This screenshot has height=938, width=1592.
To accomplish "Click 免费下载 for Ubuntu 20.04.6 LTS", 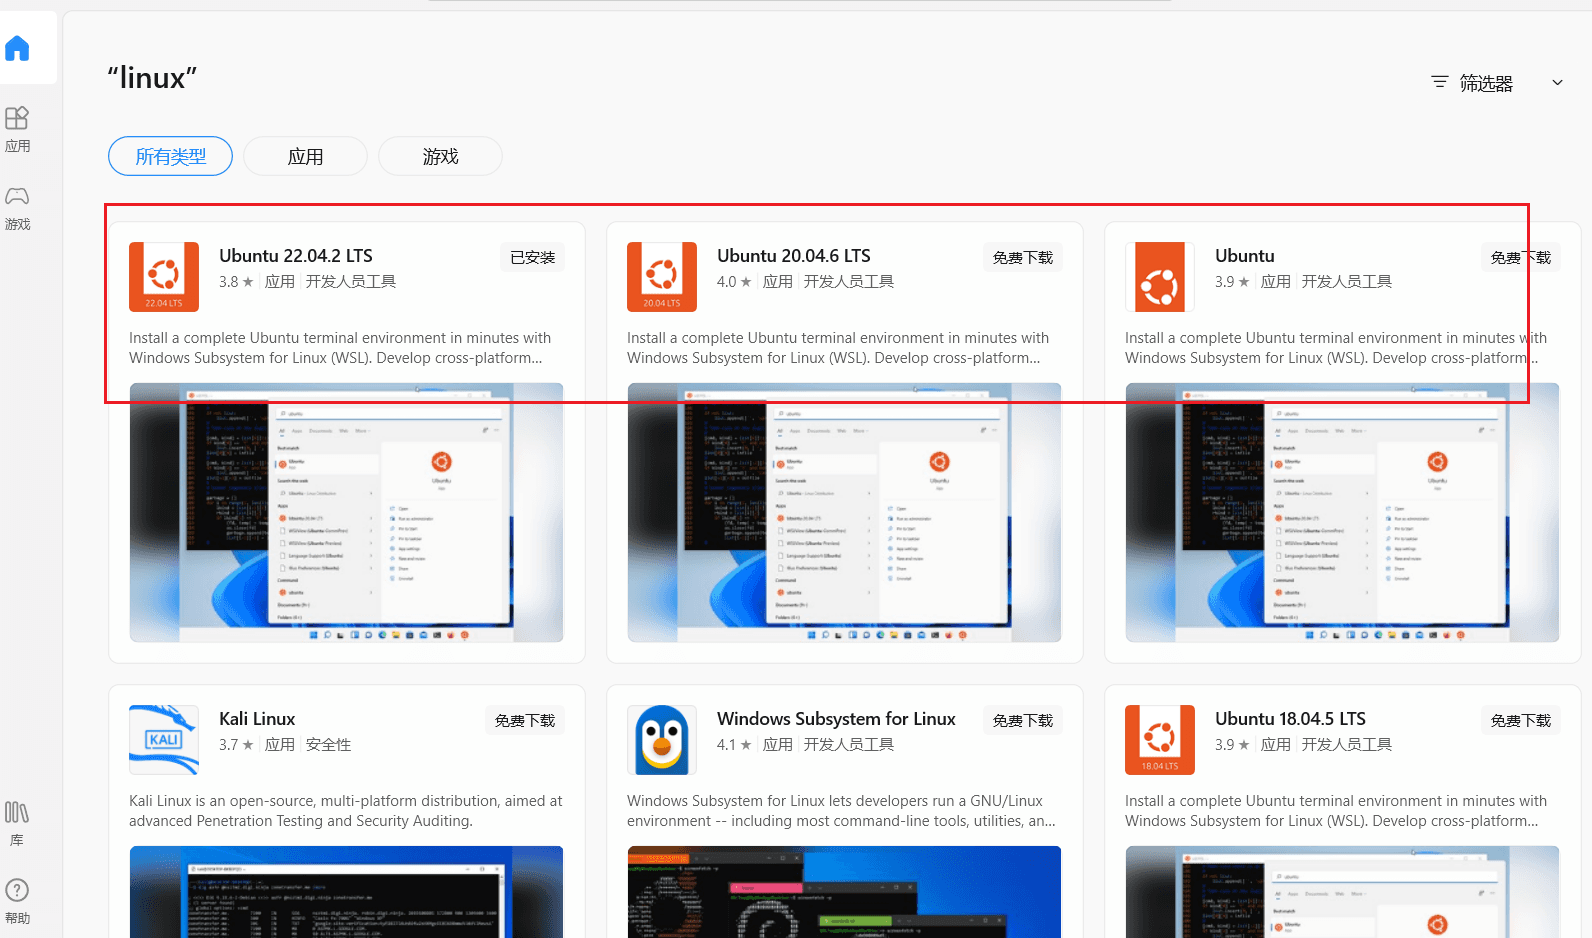I will click(x=1022, y=257).
